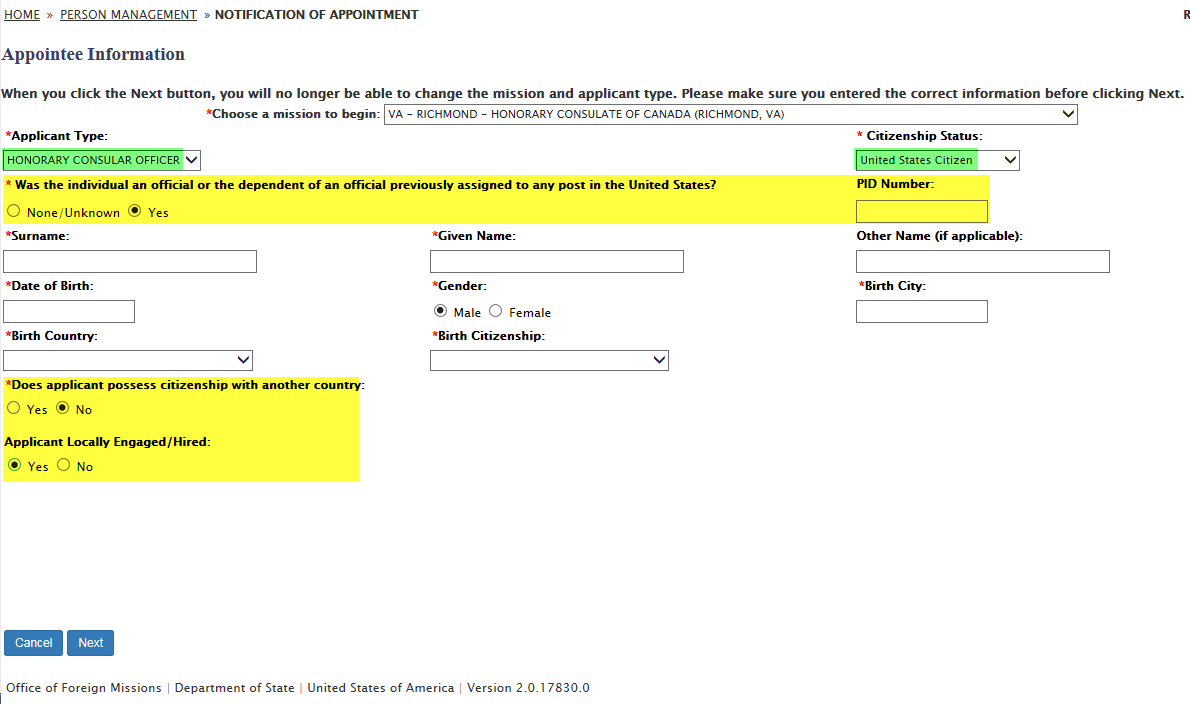The width and height of the screenshot is (1190, 704).
Task: Select None/Unknown for previously assigned official
Action: [14, 211]
